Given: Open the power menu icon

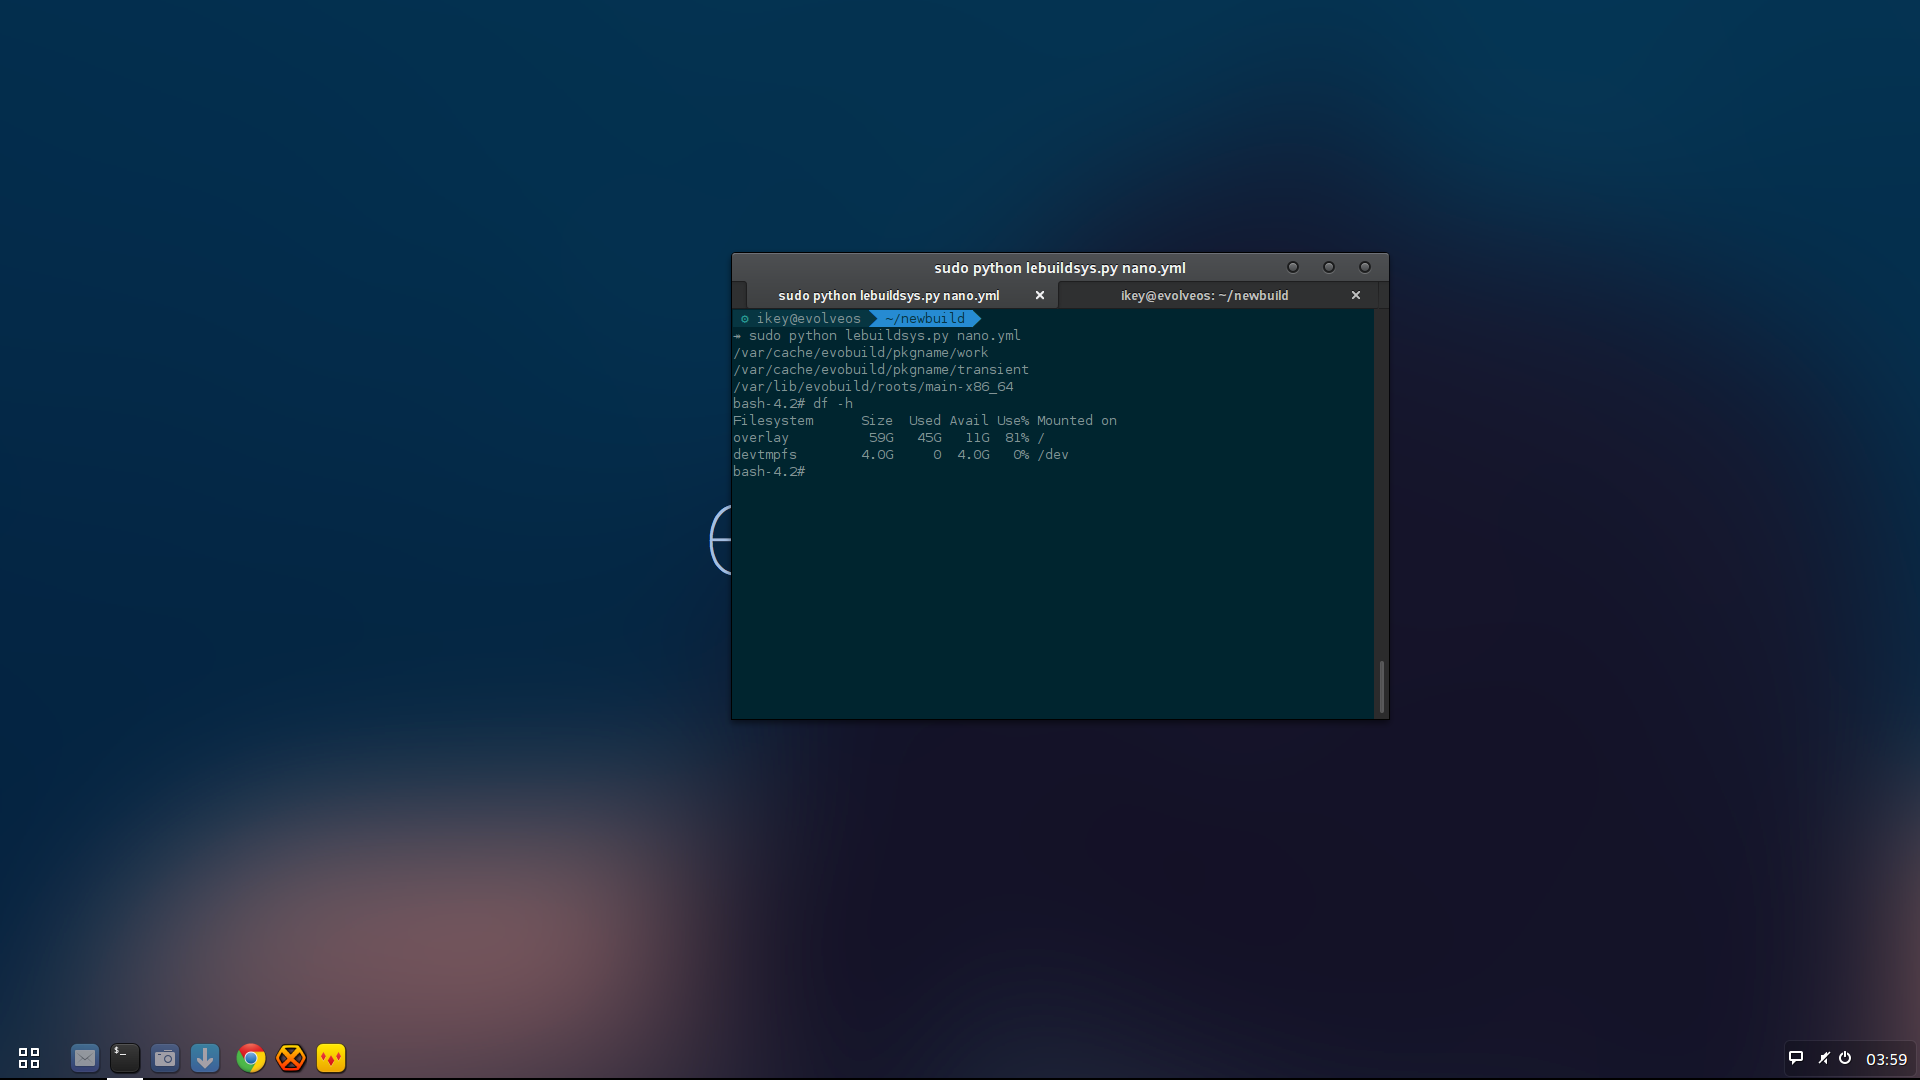Looking at the screenshot, I should tap(1845, 1058).
